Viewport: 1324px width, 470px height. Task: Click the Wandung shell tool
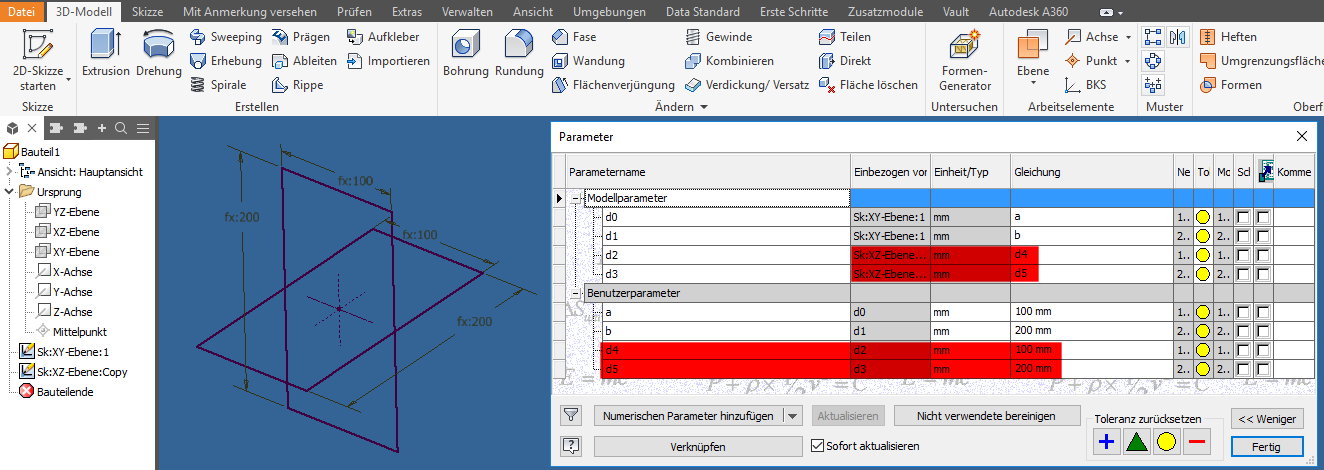coord(588,61)
